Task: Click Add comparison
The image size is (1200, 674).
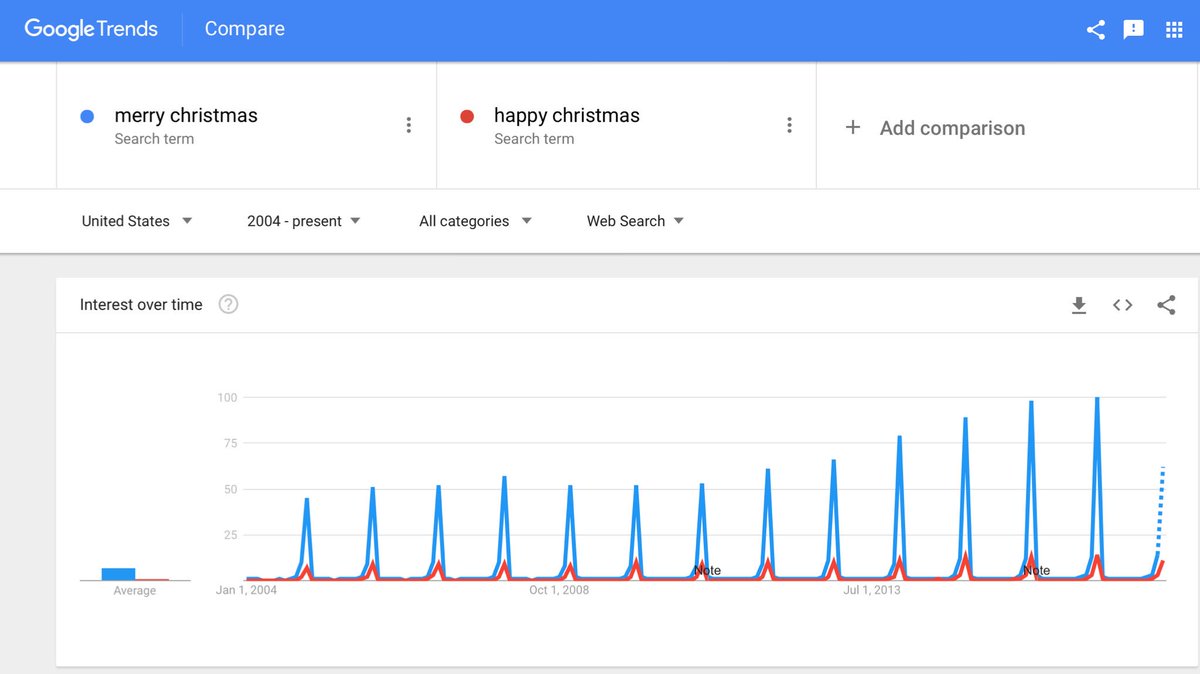Action: (x=935, y=128)
